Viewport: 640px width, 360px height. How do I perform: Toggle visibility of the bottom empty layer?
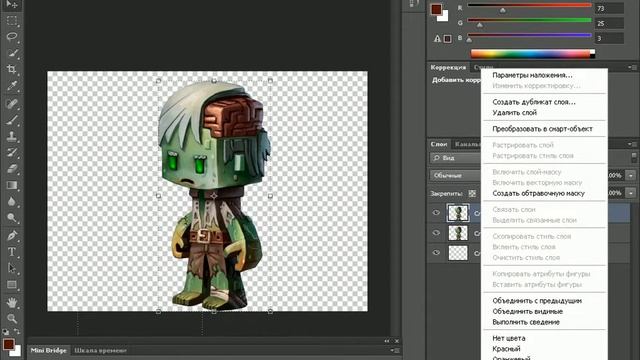click(436, 253)
